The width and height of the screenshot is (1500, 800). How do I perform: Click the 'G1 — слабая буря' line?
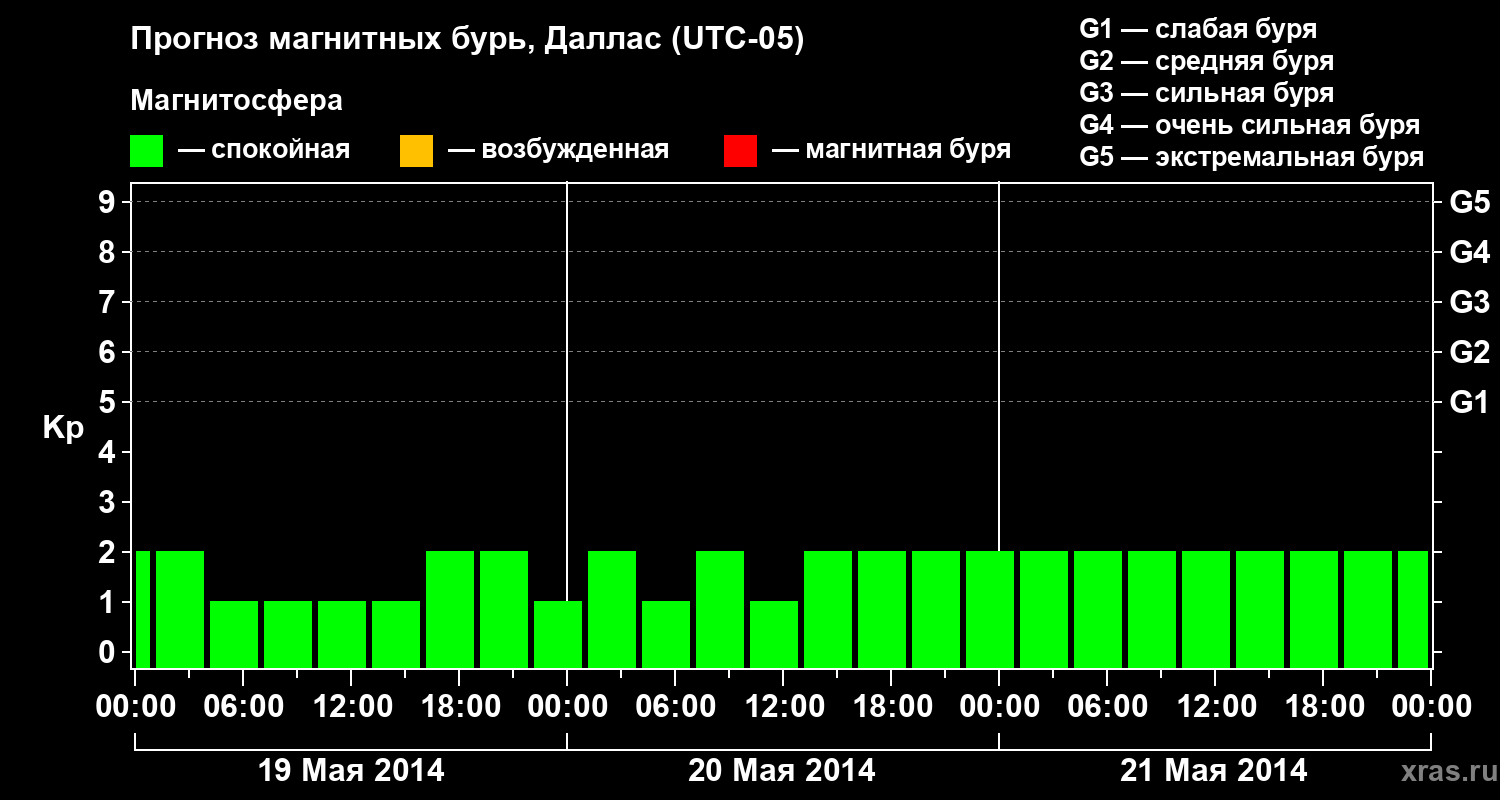tap(1198, 29)
